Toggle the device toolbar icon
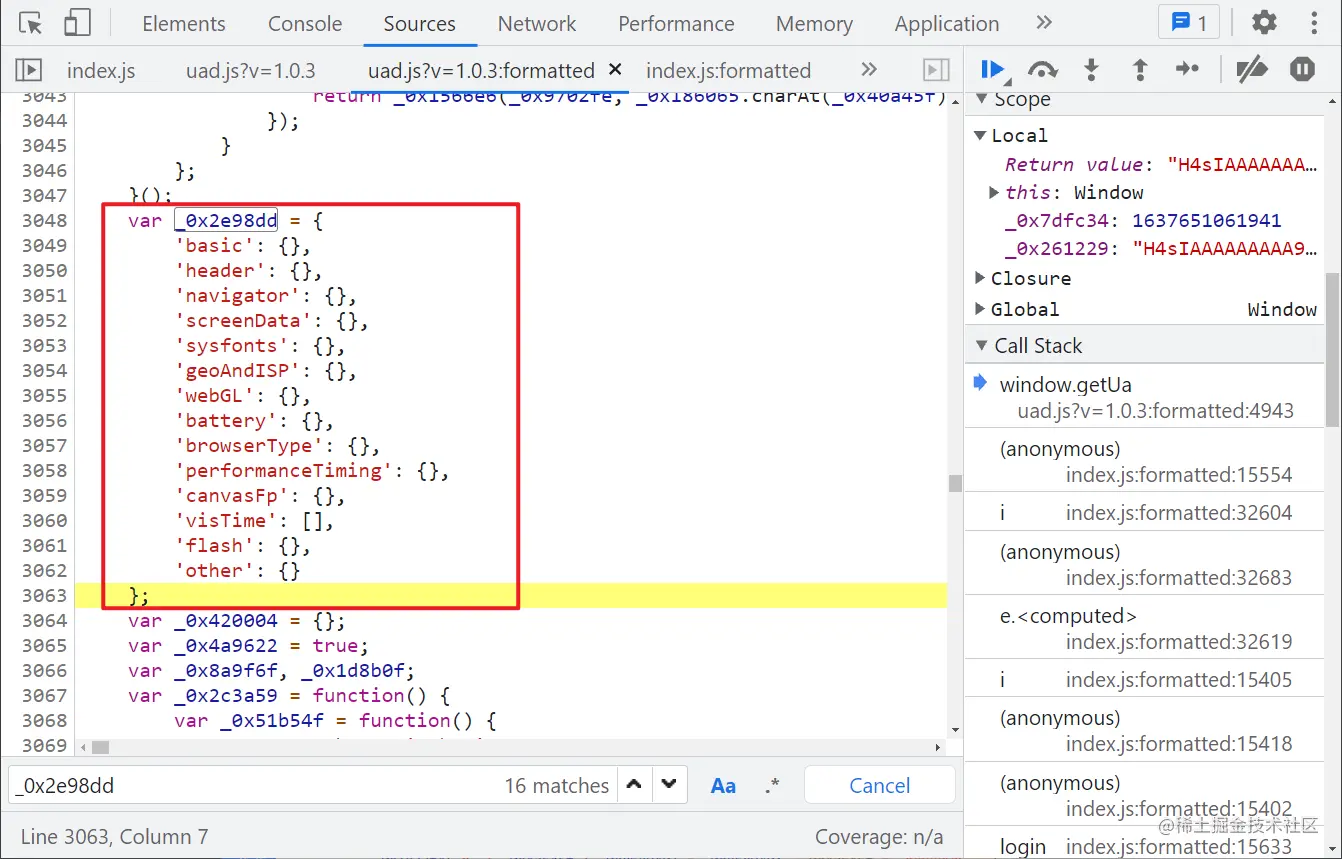The image size is (1342, 859). click(x=77, y=23)
